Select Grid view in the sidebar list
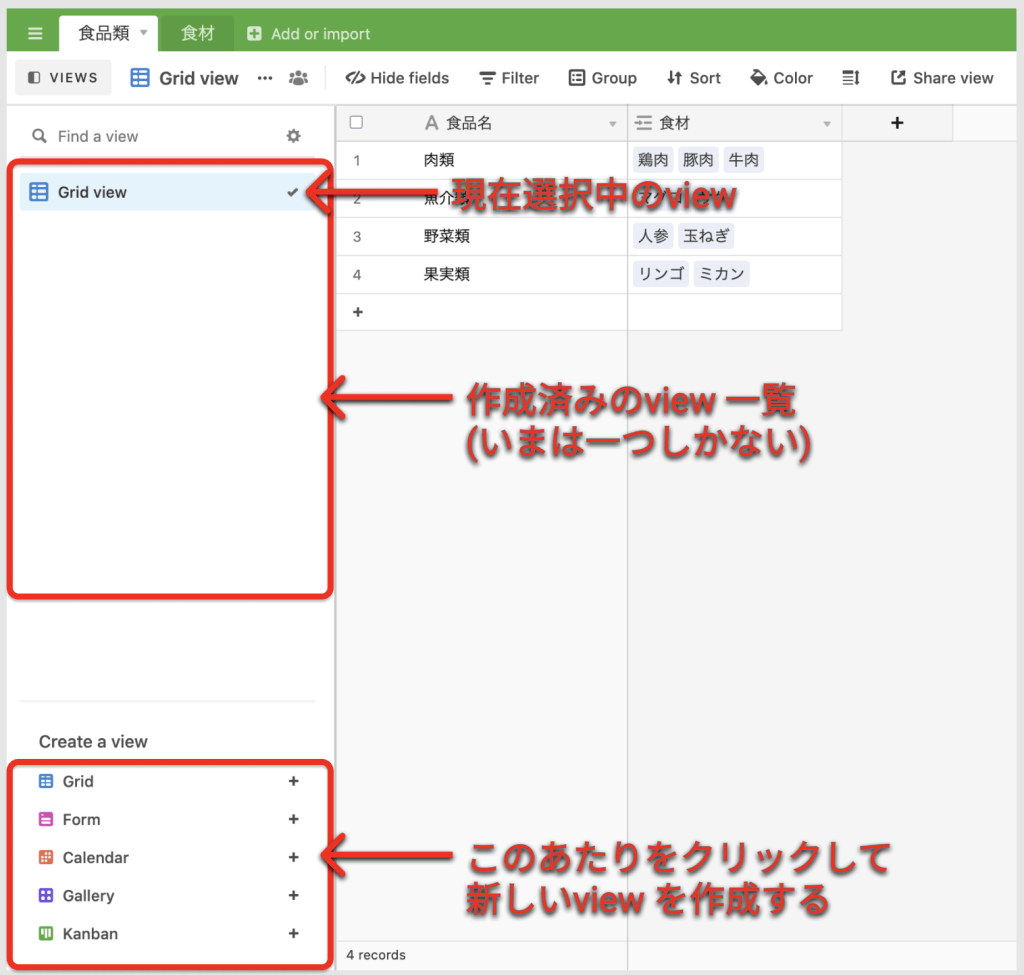 [x=92, y=192]
